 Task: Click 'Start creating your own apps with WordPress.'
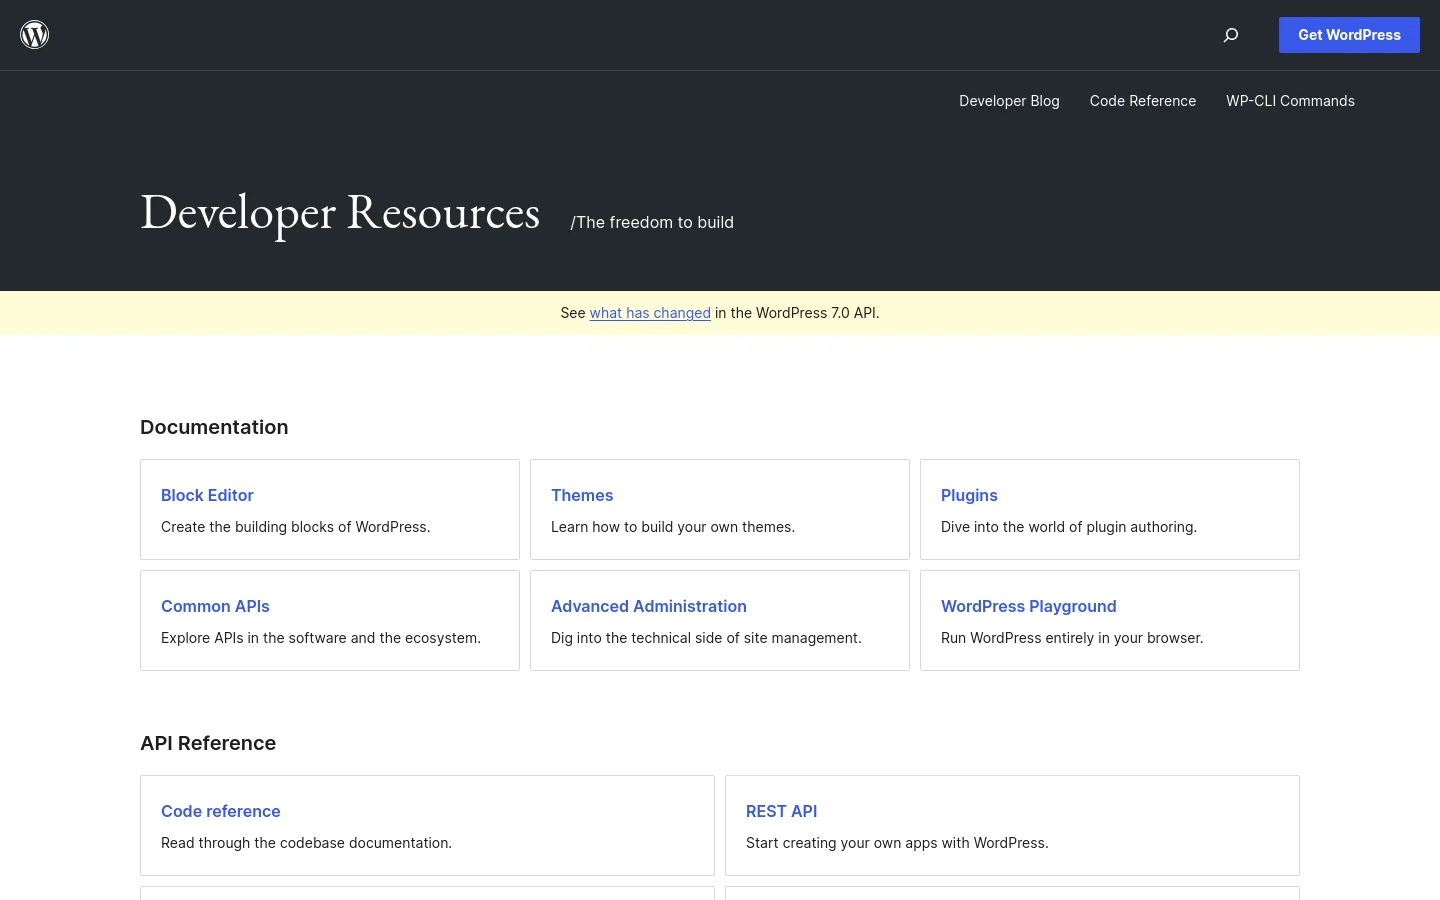(897, 843)
